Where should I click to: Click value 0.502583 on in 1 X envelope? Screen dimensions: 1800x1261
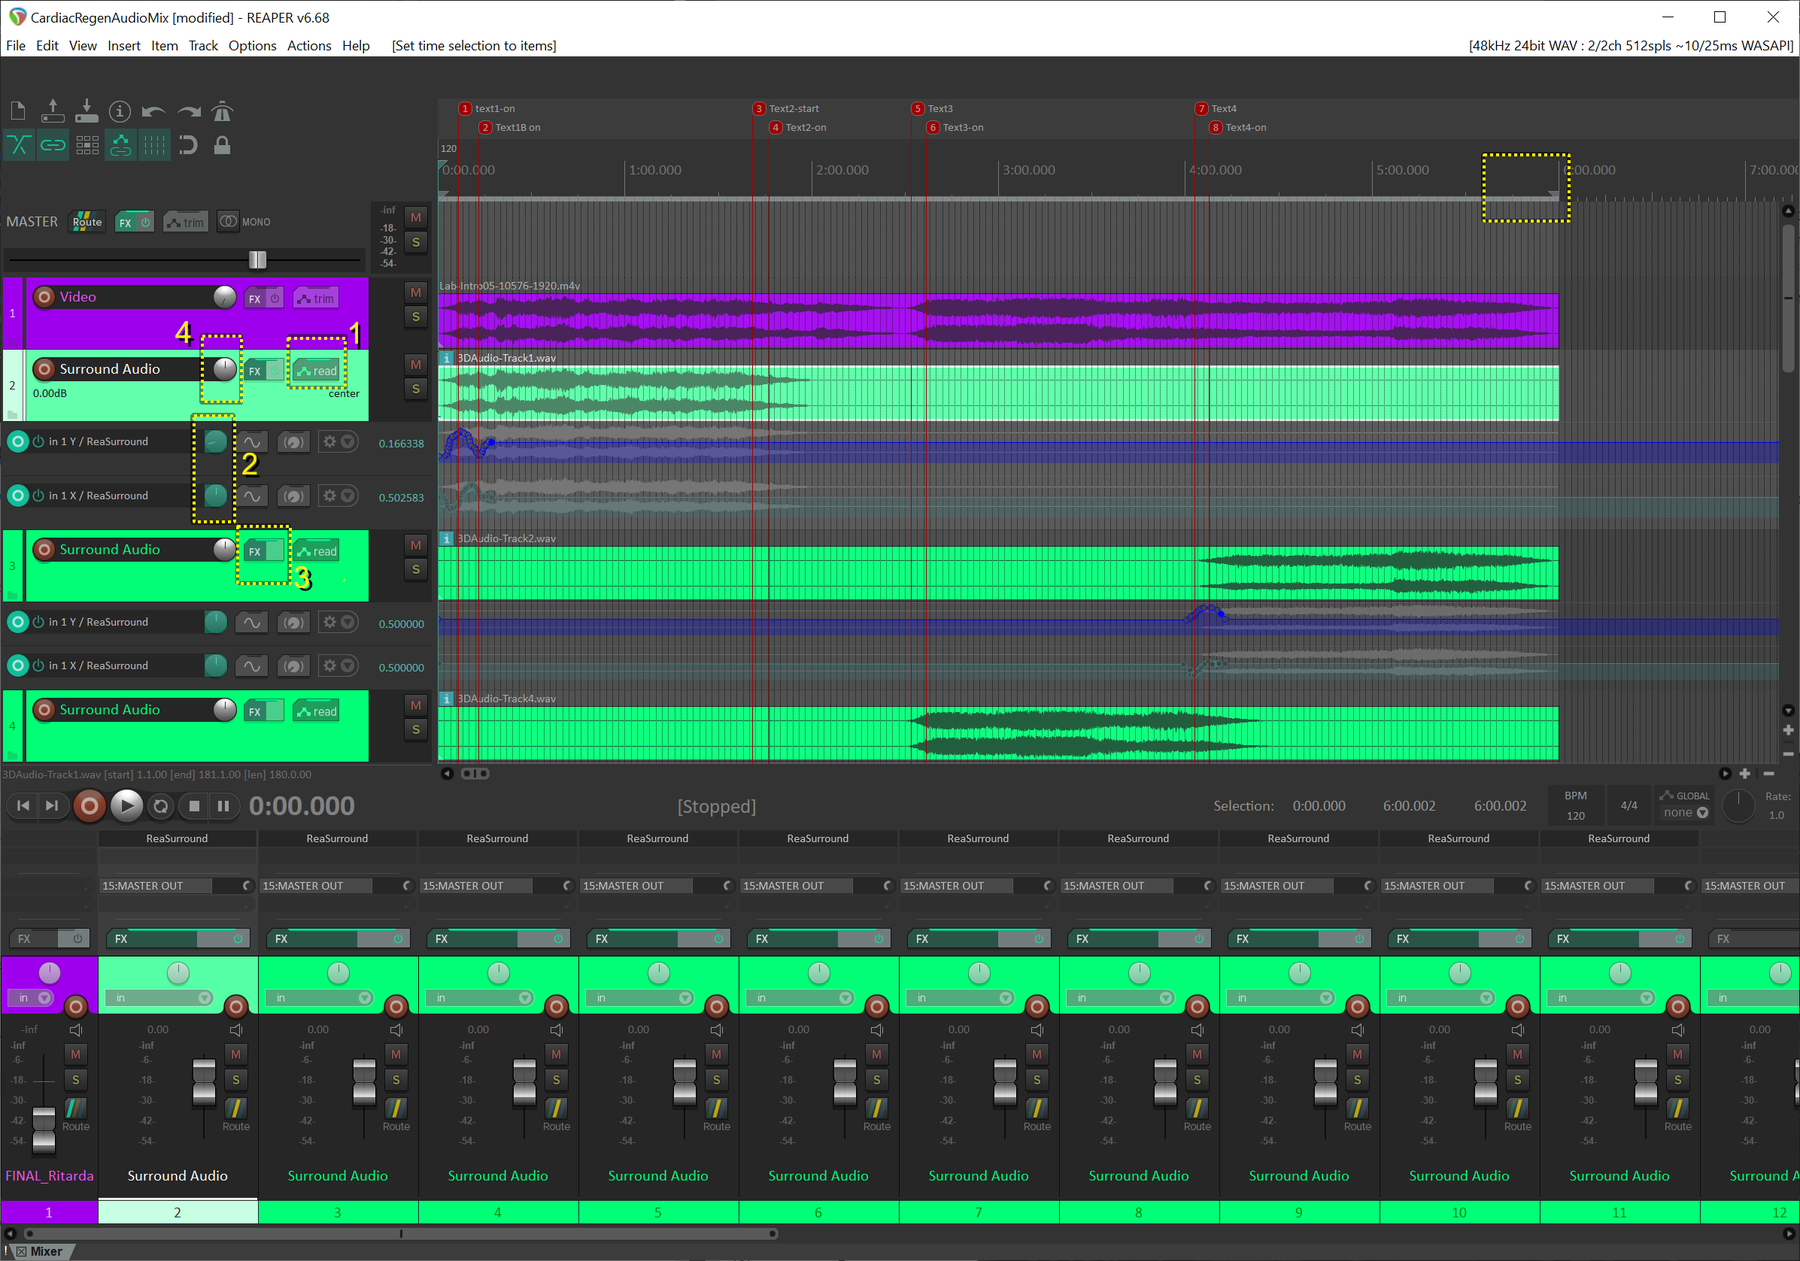(401, 497)
